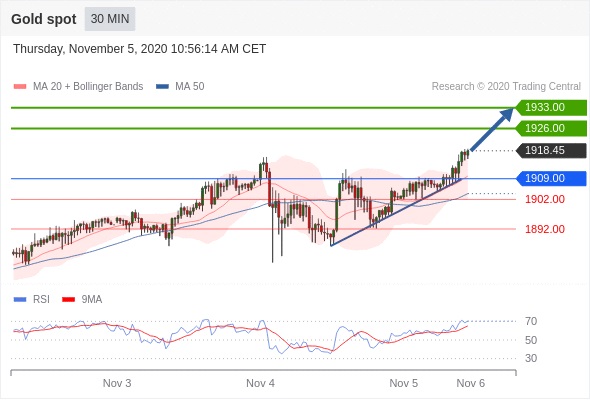Click the 1909.00 blue pivot tag

[x=551, y=178]
